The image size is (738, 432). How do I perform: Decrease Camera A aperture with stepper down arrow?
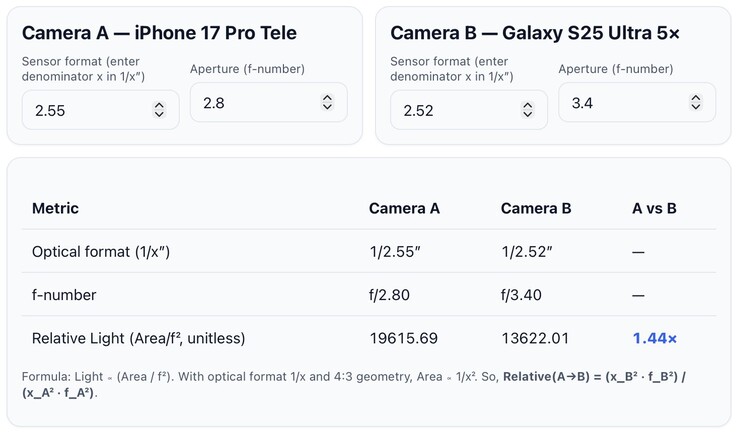point(327,107)
